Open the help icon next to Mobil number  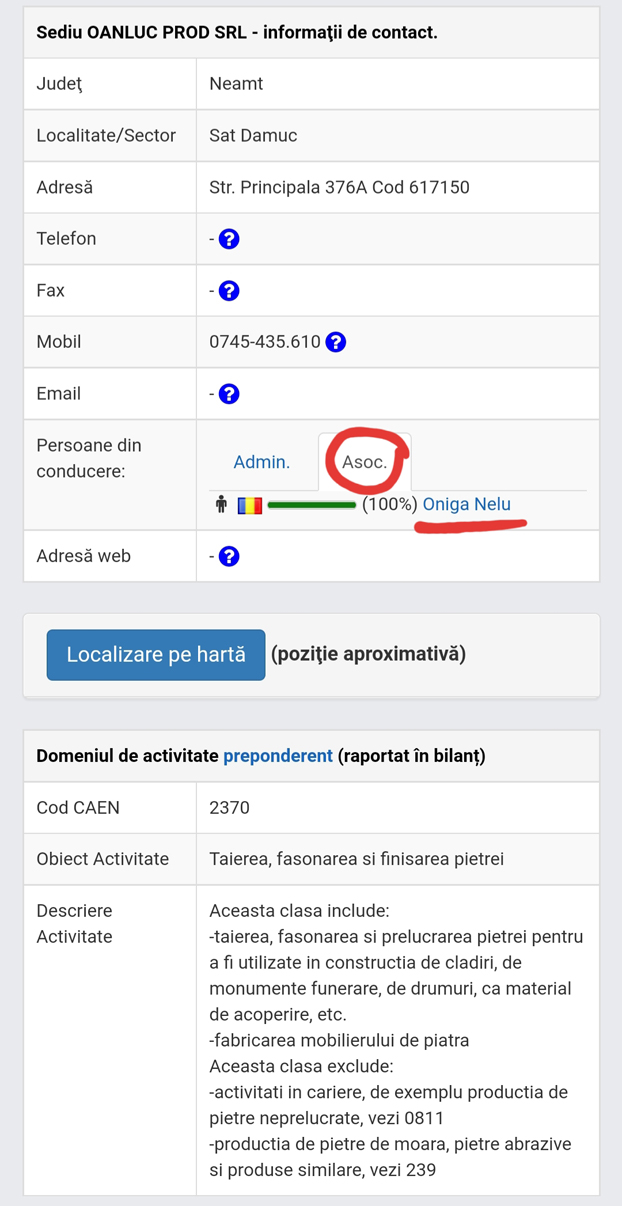(x=336, y=341)
